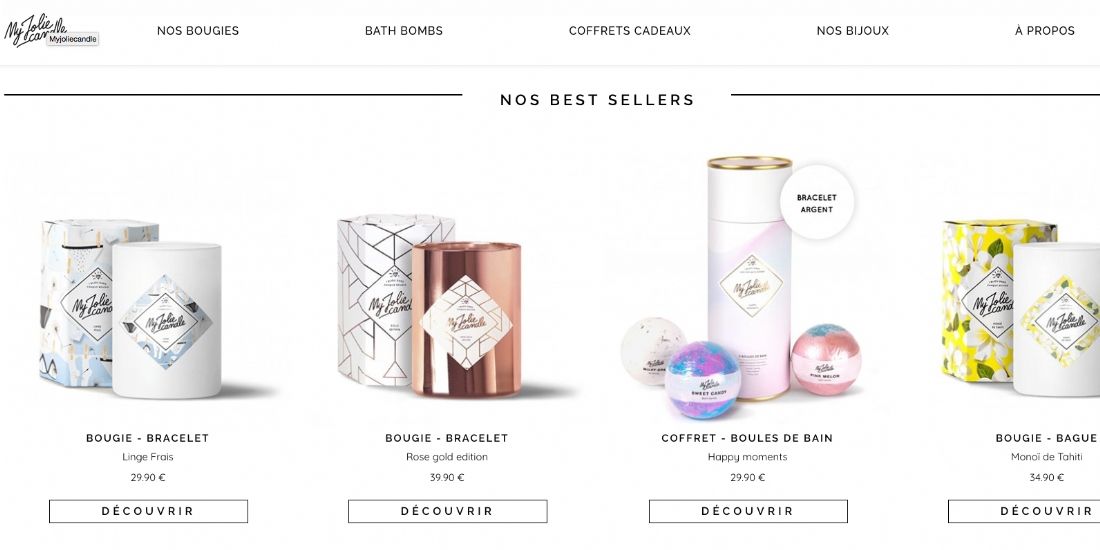The width and height of the screenshot is (1100, 550).
Task: Select the Monoï de Tahiti candle image
Action: (x=1021, y=309)
